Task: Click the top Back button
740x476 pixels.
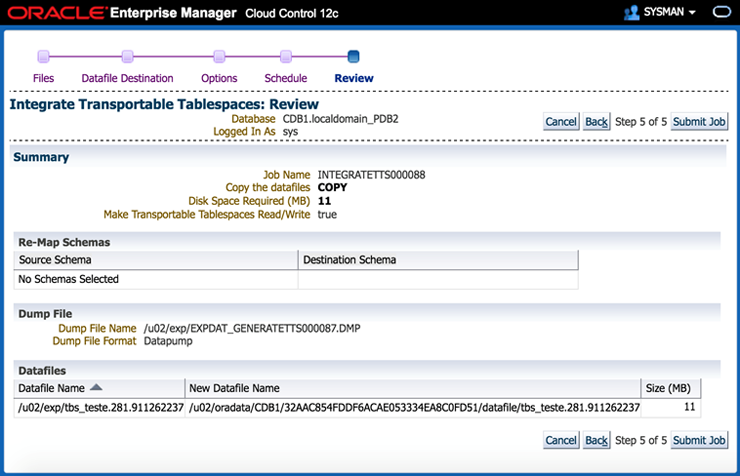Action: coord(597,122)
